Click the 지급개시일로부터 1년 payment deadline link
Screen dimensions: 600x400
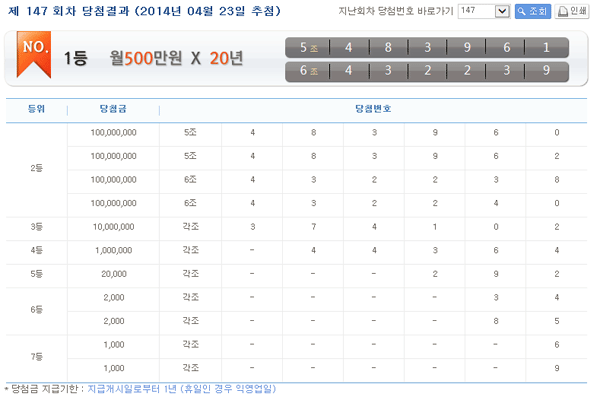[x=180, y=389]
